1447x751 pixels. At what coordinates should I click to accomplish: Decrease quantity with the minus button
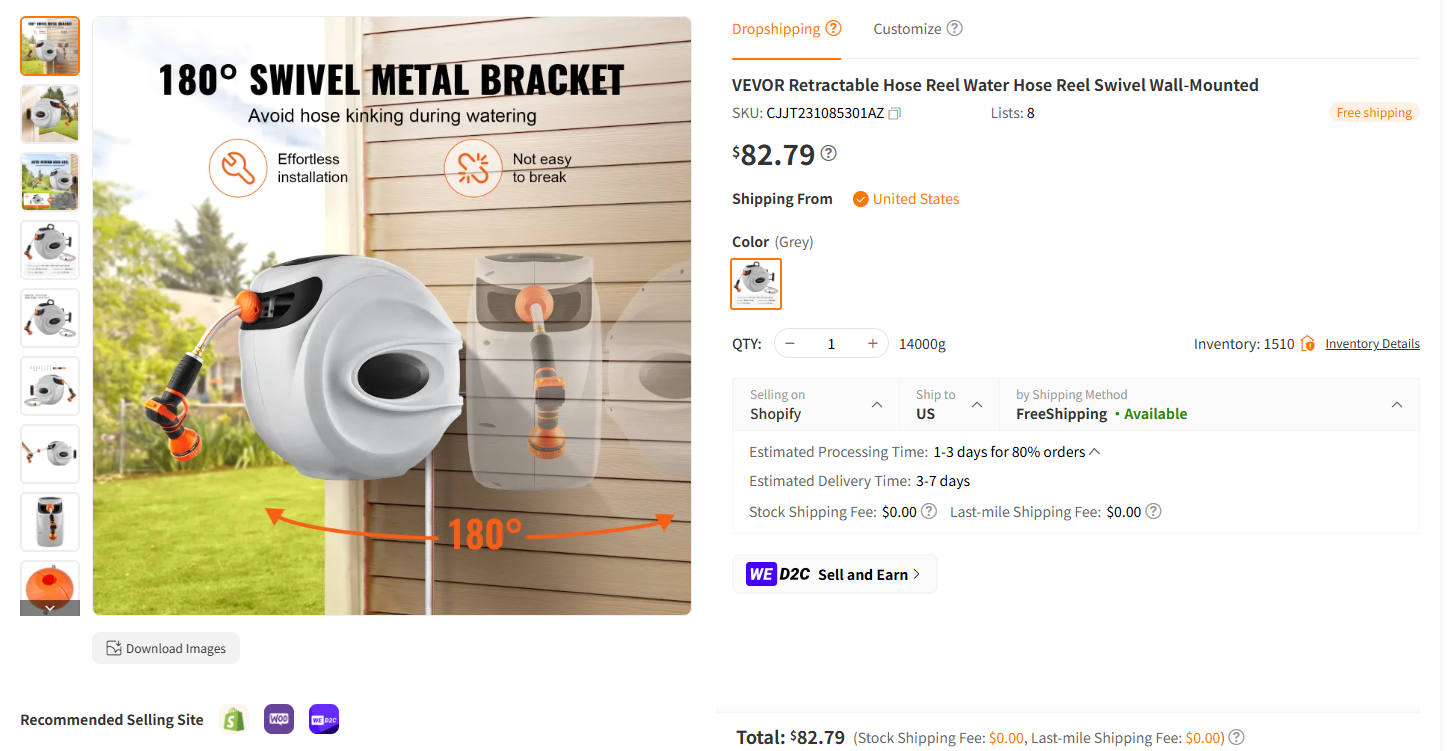790,344
